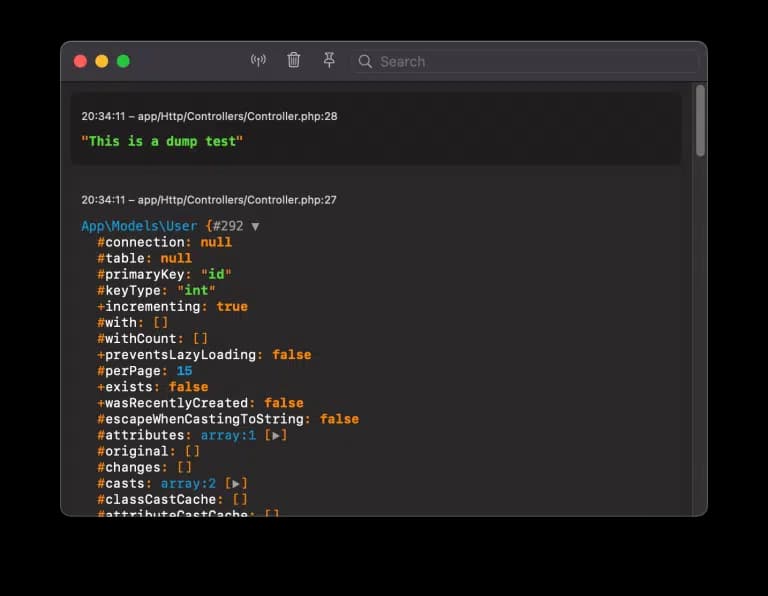The width and height of the screenshot is (768, 596).
Task: Select "This is a dump test" string
Action: [x=162, y=142]
